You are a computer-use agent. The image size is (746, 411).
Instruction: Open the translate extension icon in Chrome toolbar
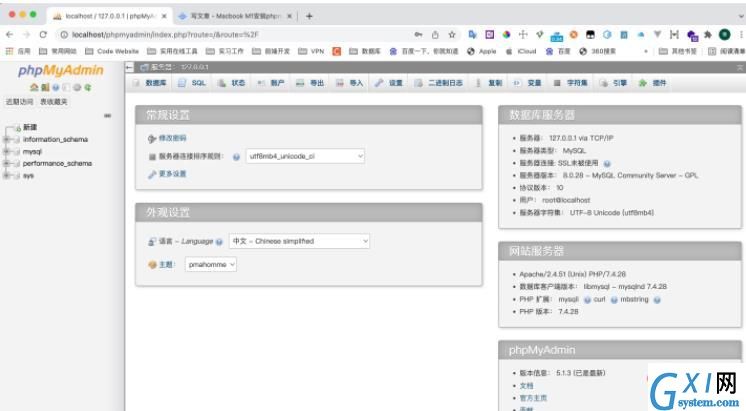click(472, 34)
